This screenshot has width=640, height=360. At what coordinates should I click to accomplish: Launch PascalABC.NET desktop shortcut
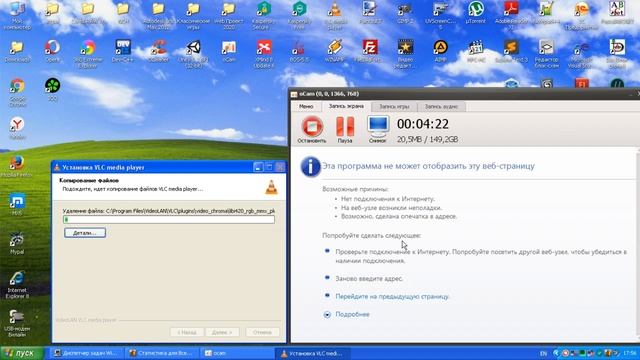pyautogui.click(x=617, y=13)
